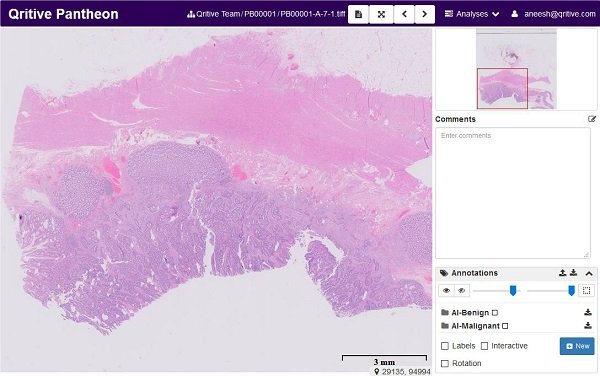The image size is (600, 376).
Task: Toggle fullscreen view icon
Action: (x=381, y=14)
